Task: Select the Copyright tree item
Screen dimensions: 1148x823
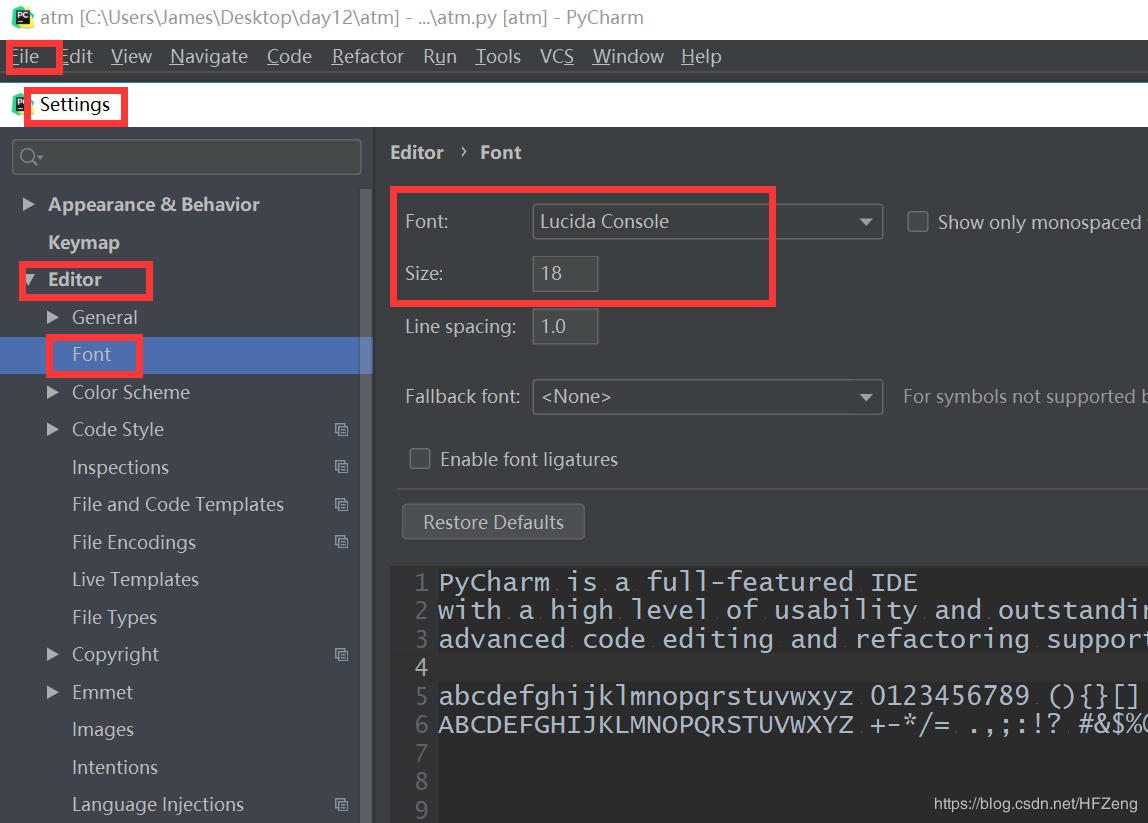Action: pyautogui.click(x=116, y=655)
